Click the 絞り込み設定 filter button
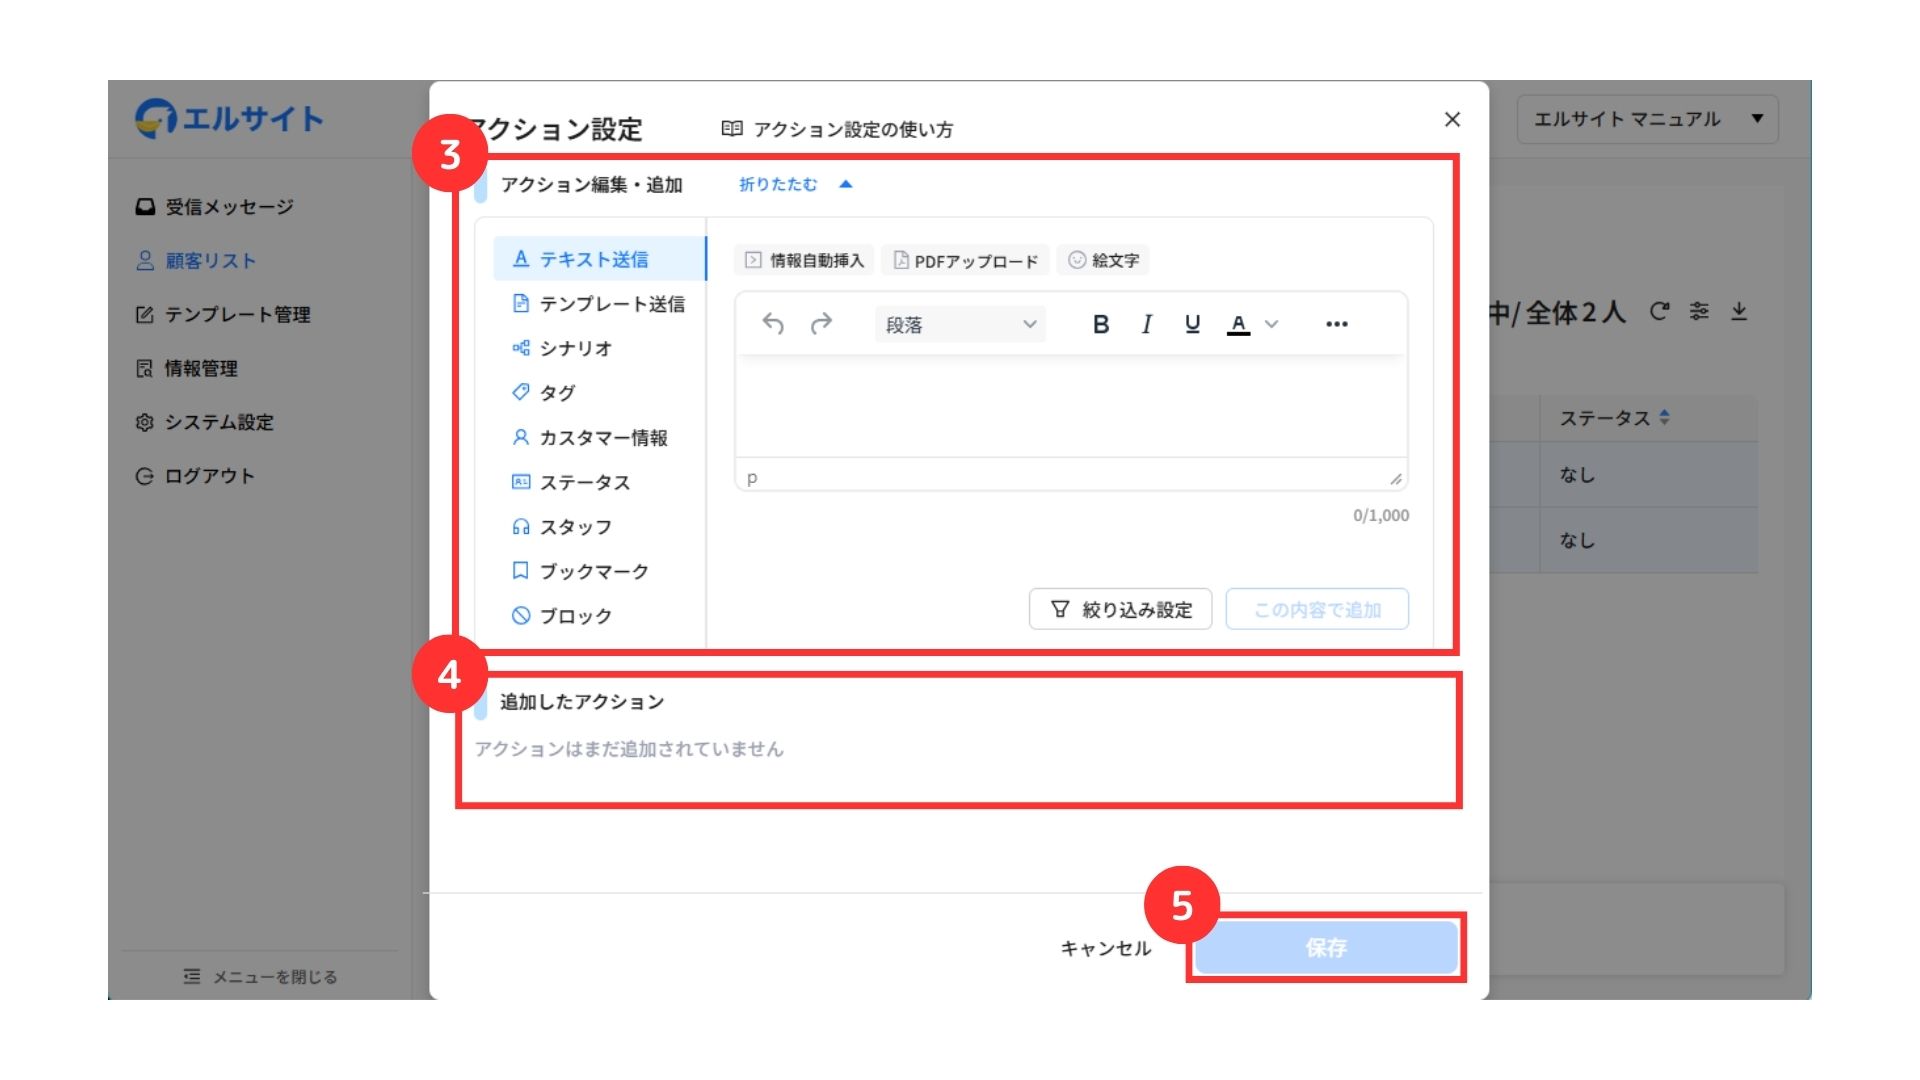Image resolution: width=1920 pixels, height=1080 pixels. click(x=1120, y=609)
